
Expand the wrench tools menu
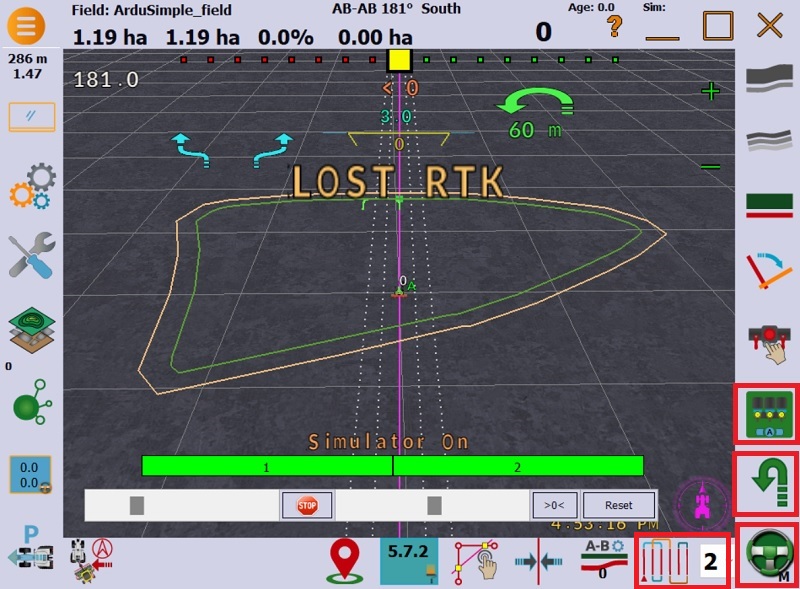(x=31, y=256)
